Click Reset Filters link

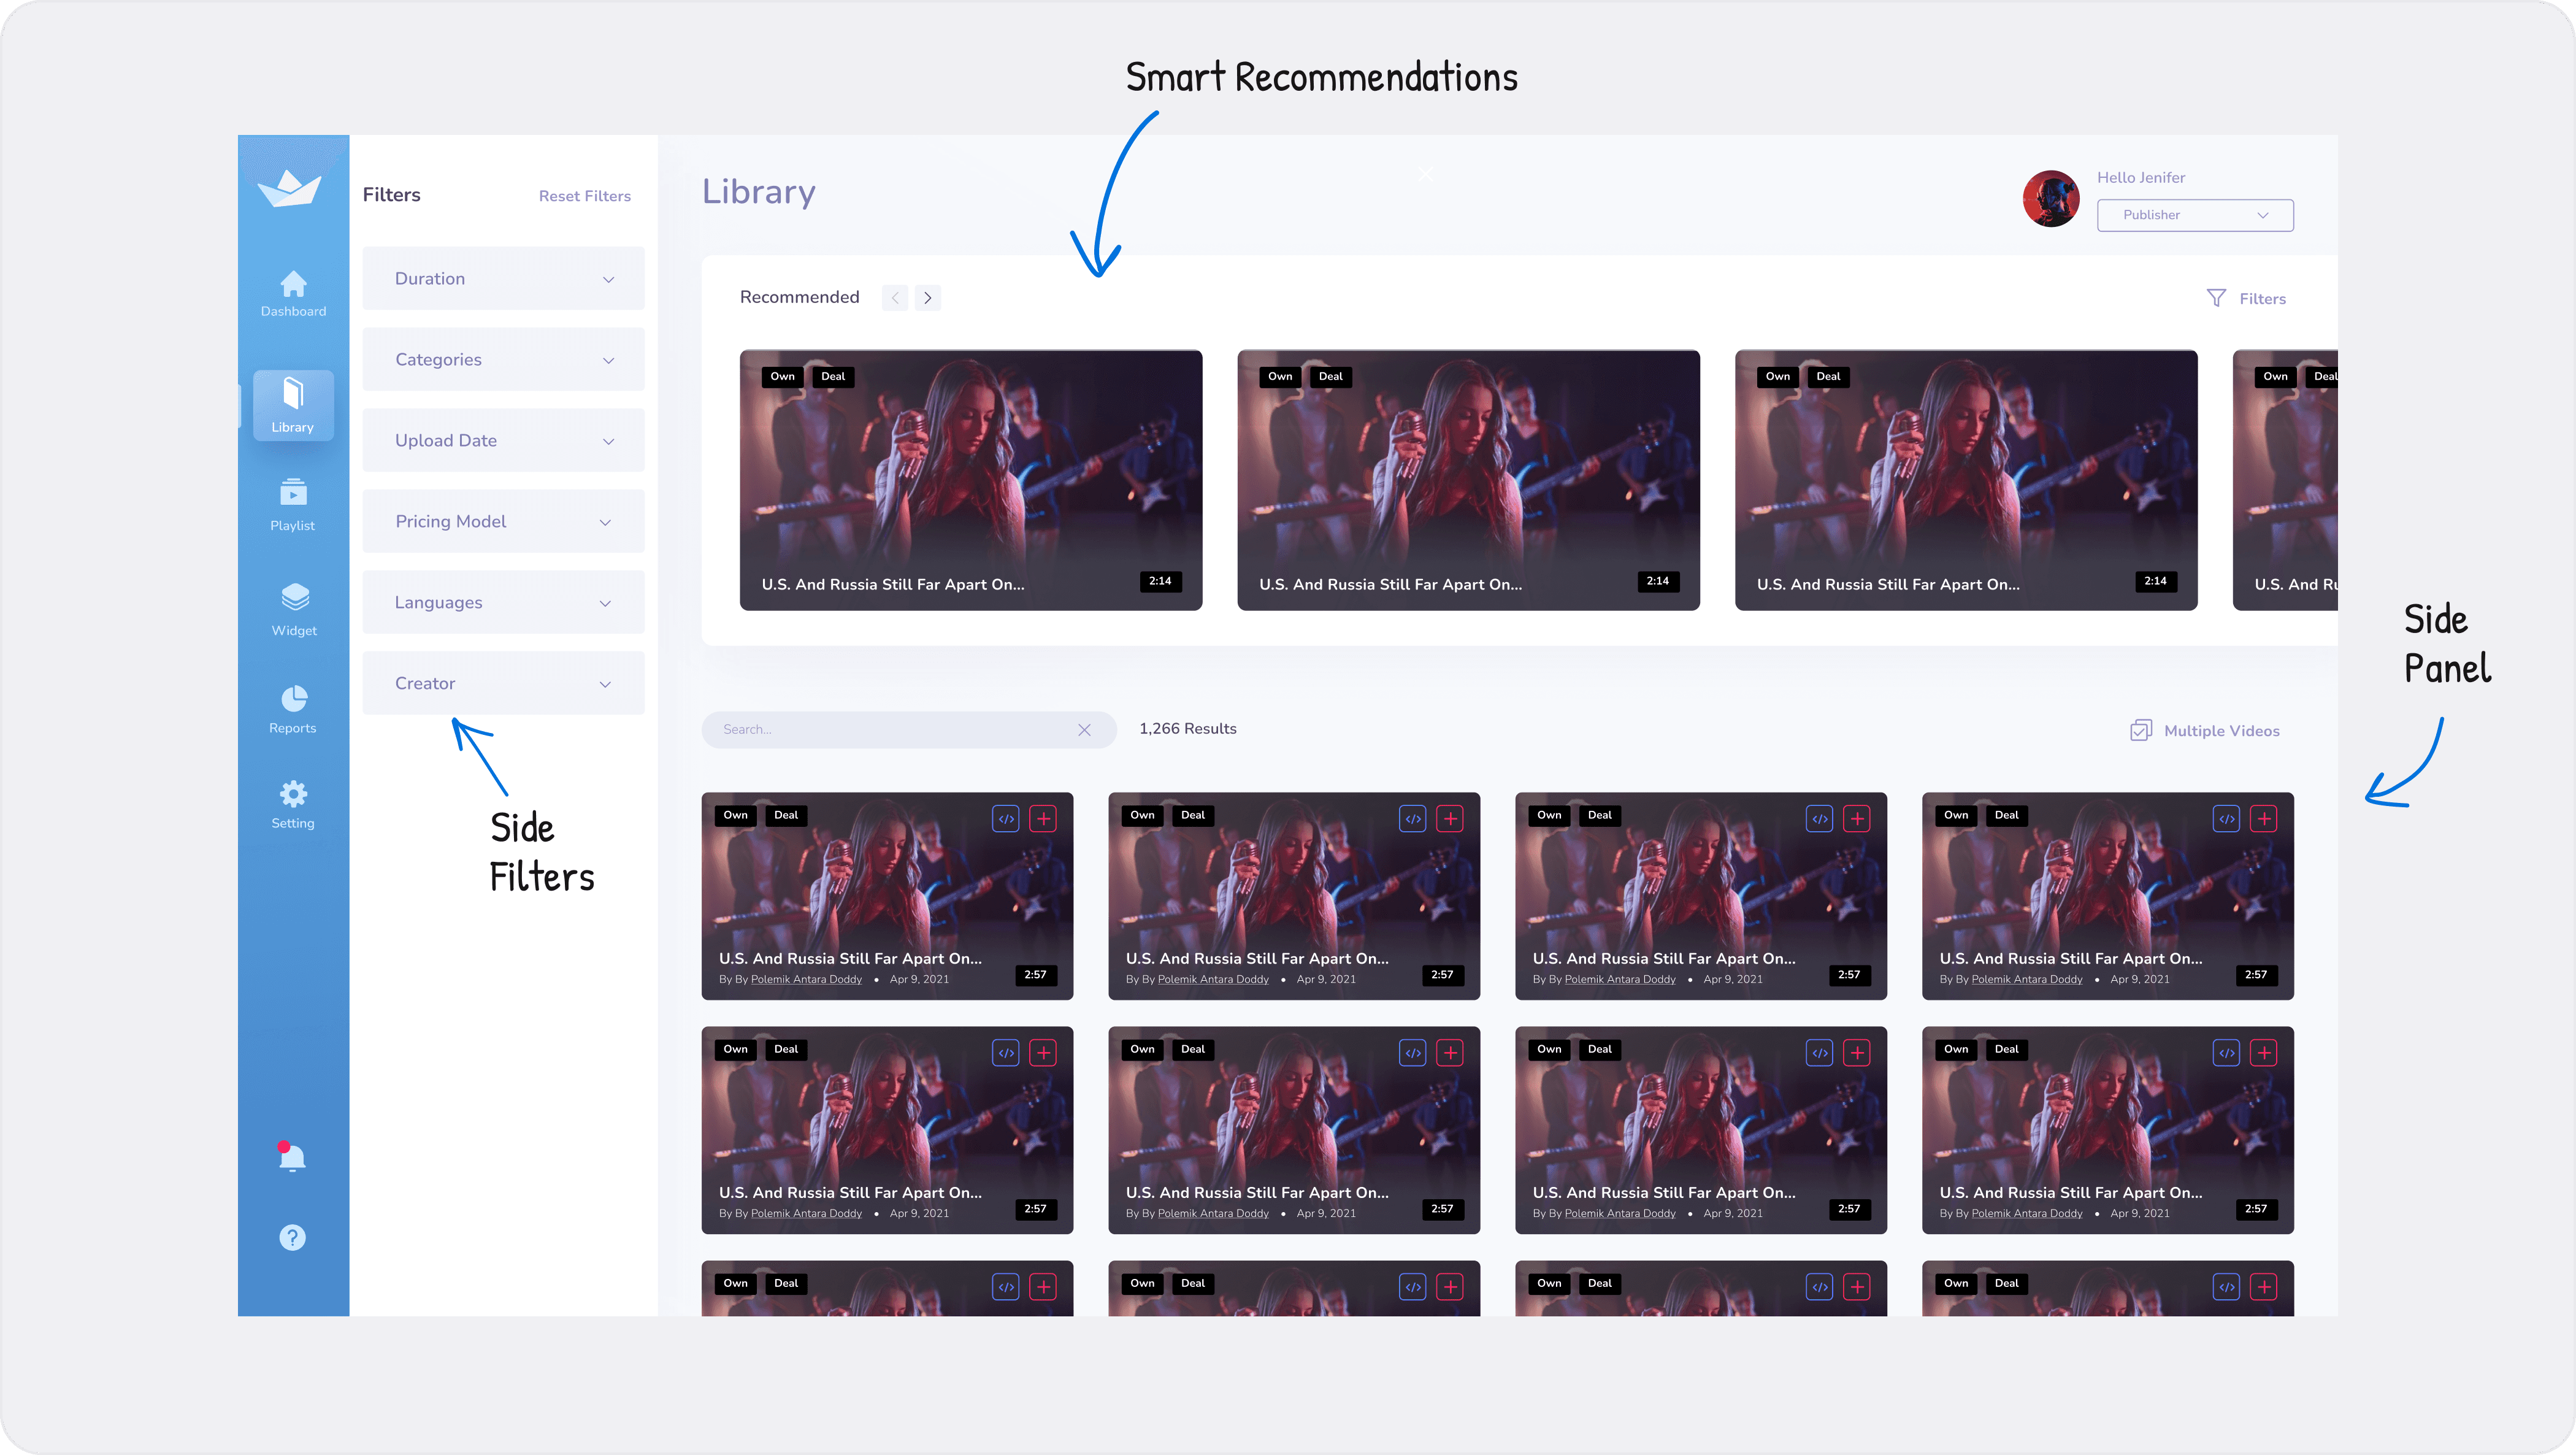point(584,196)
